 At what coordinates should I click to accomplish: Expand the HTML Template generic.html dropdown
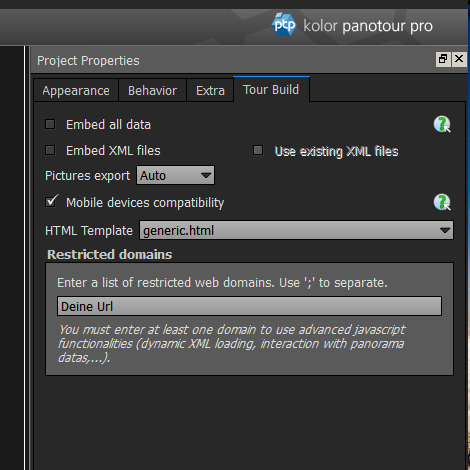pyautogui.click(x=296, y=230)
